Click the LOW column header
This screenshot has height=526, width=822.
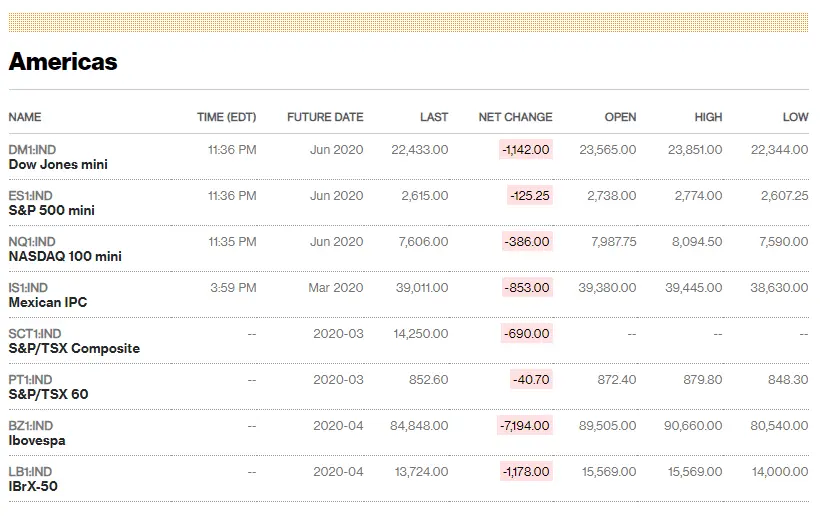[795, 117]
